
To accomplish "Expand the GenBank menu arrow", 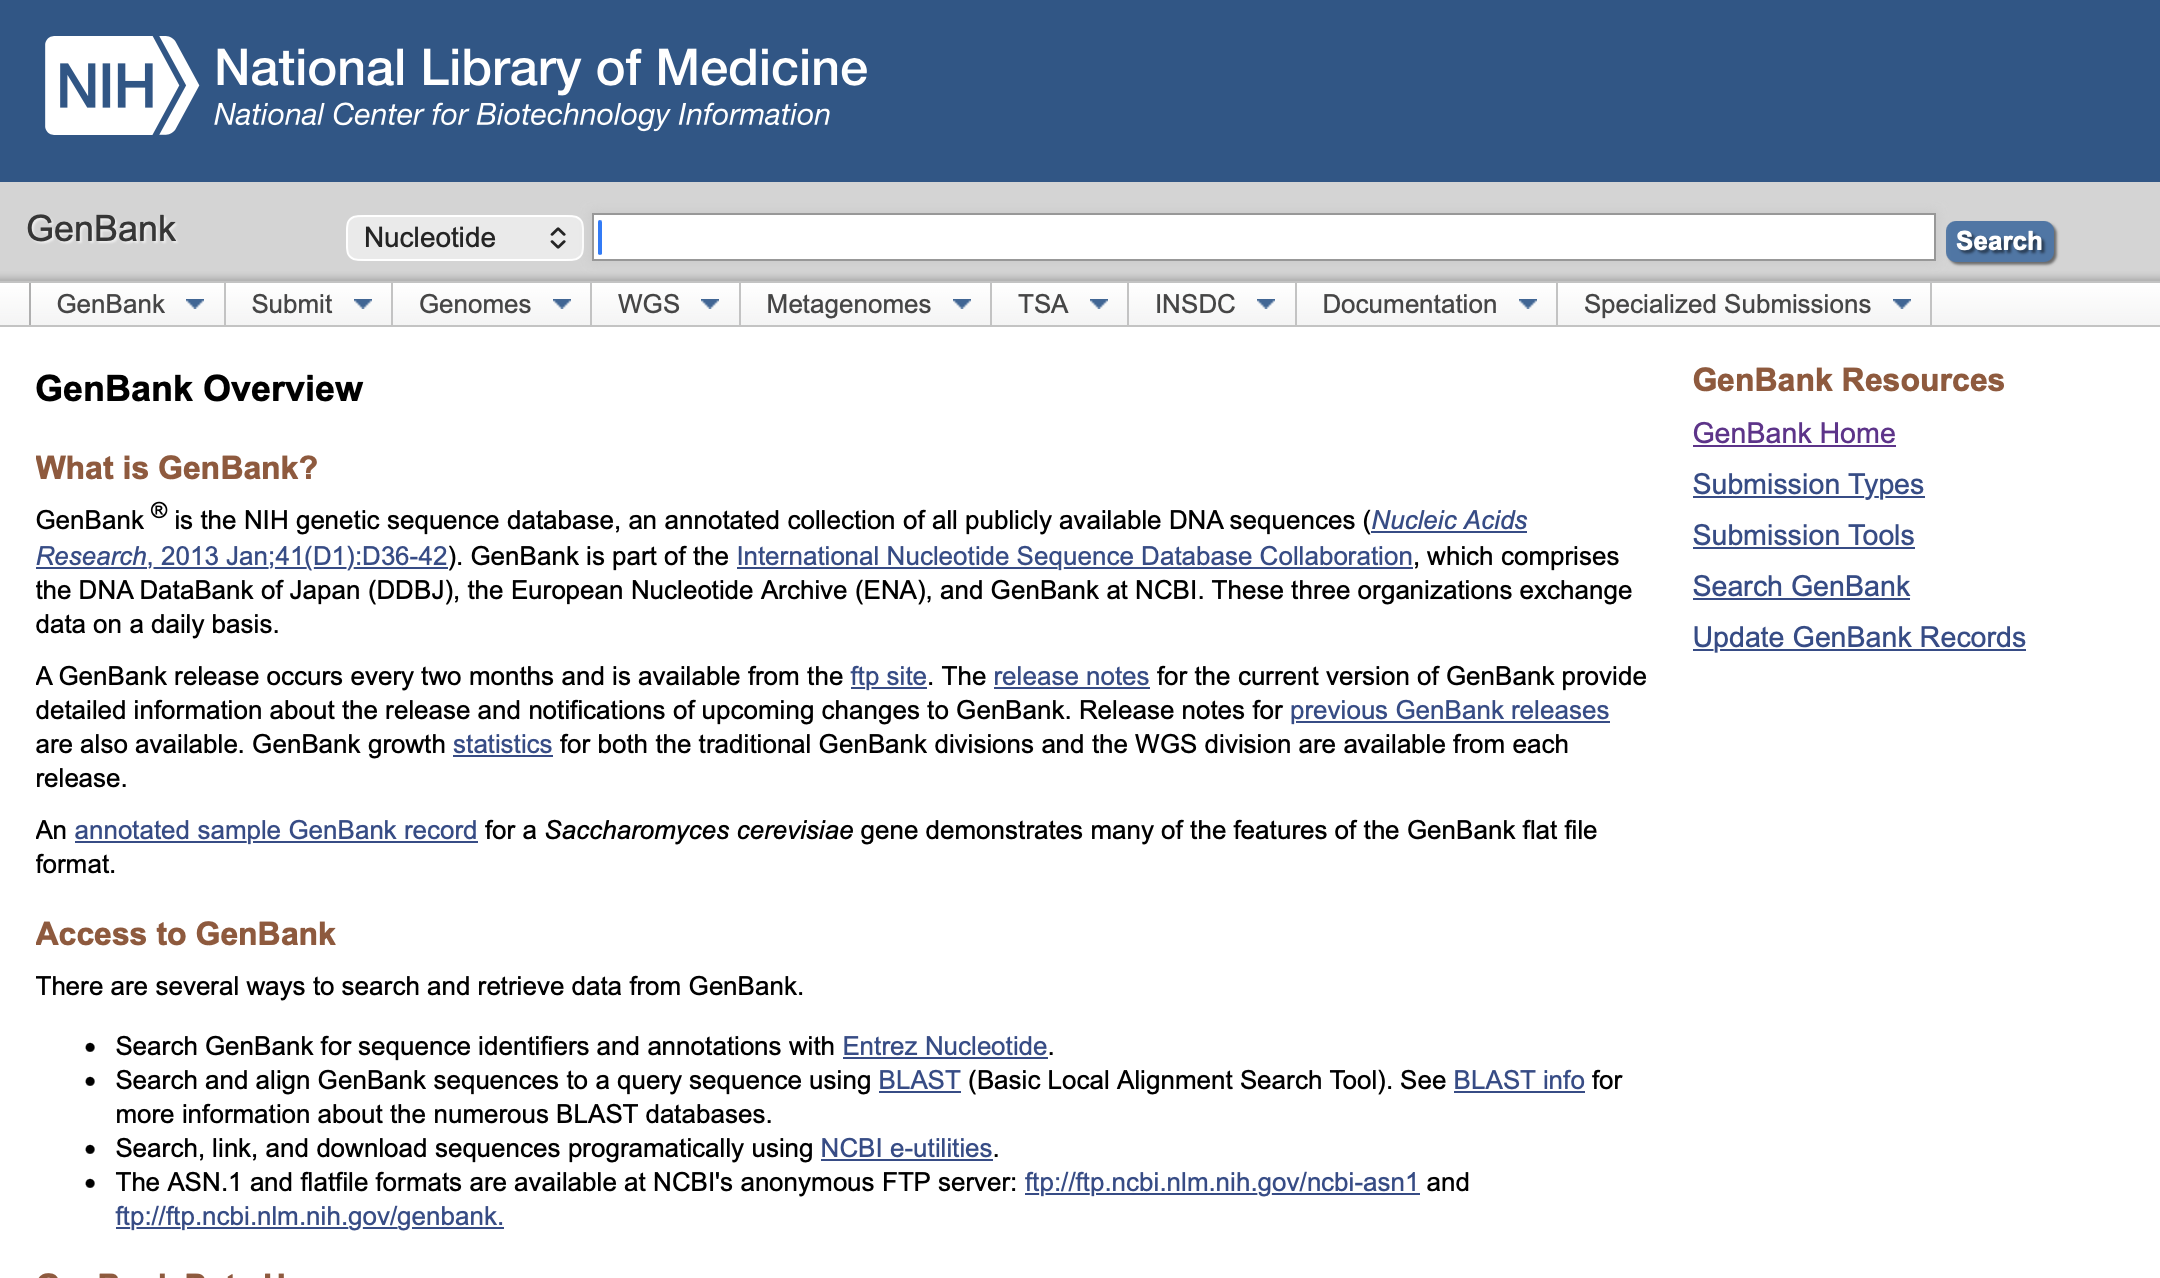I will (195, 304).
